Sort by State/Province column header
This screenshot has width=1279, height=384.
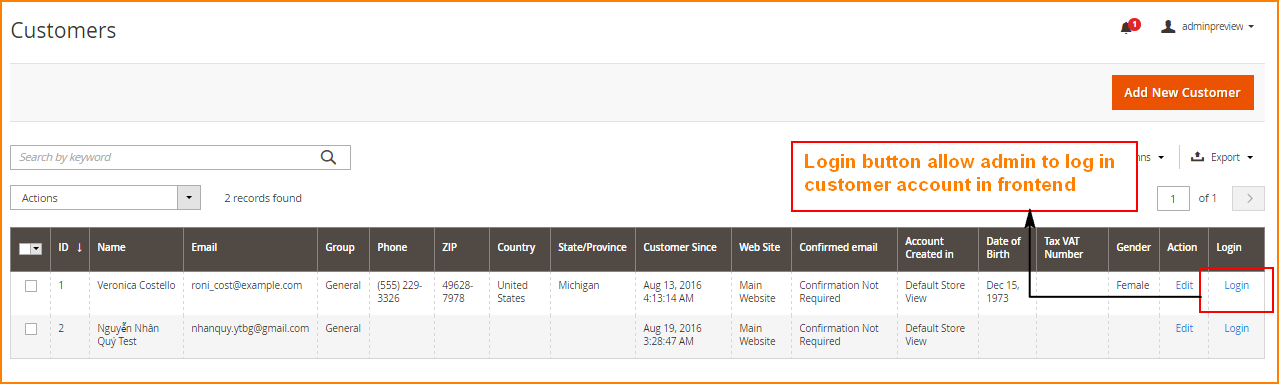[592, 248]
